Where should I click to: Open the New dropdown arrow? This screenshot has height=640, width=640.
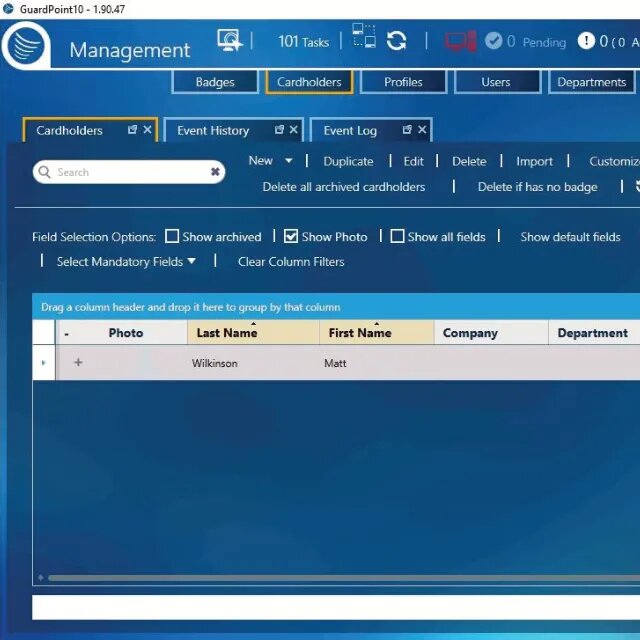(289, 161)
